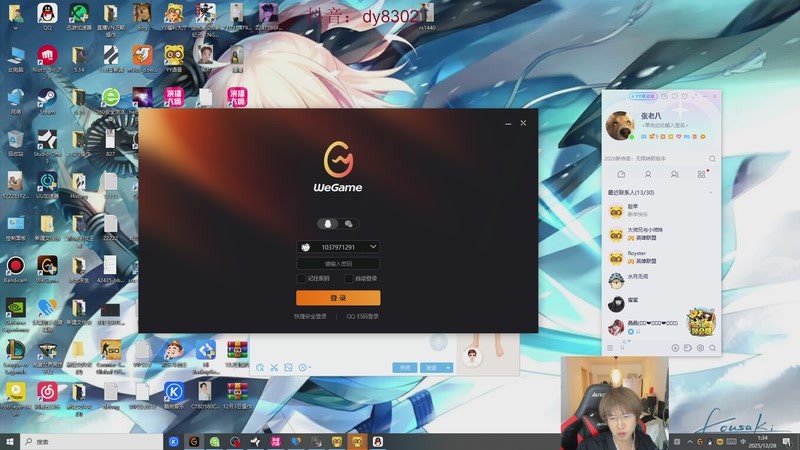Image resolution: width=800 pixels, height=450 pixels.
Task: Open the YY语音 raccoon desktop icon
Action: [x=174, y=59]
